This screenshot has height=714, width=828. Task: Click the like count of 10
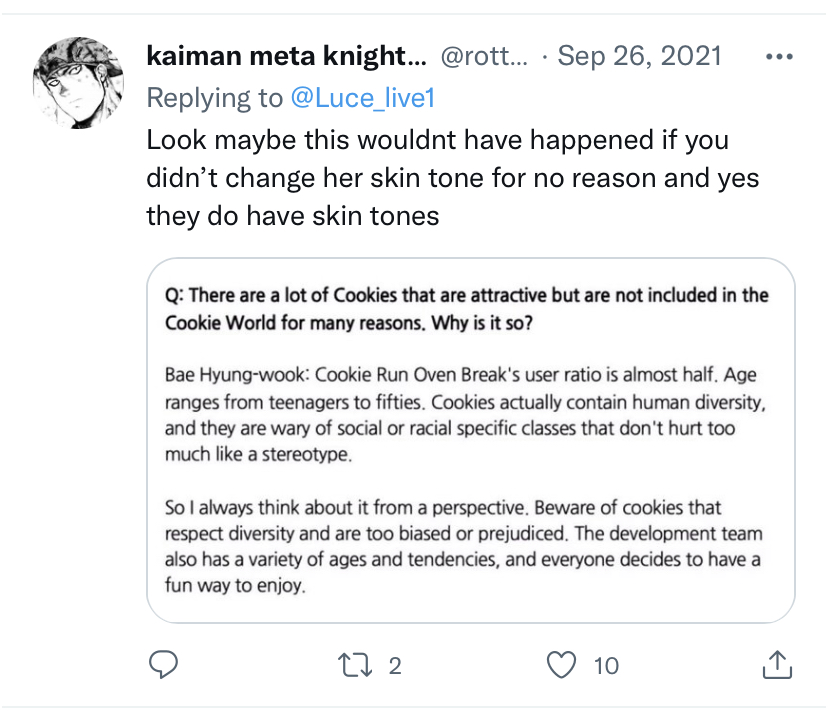point(606,666)
